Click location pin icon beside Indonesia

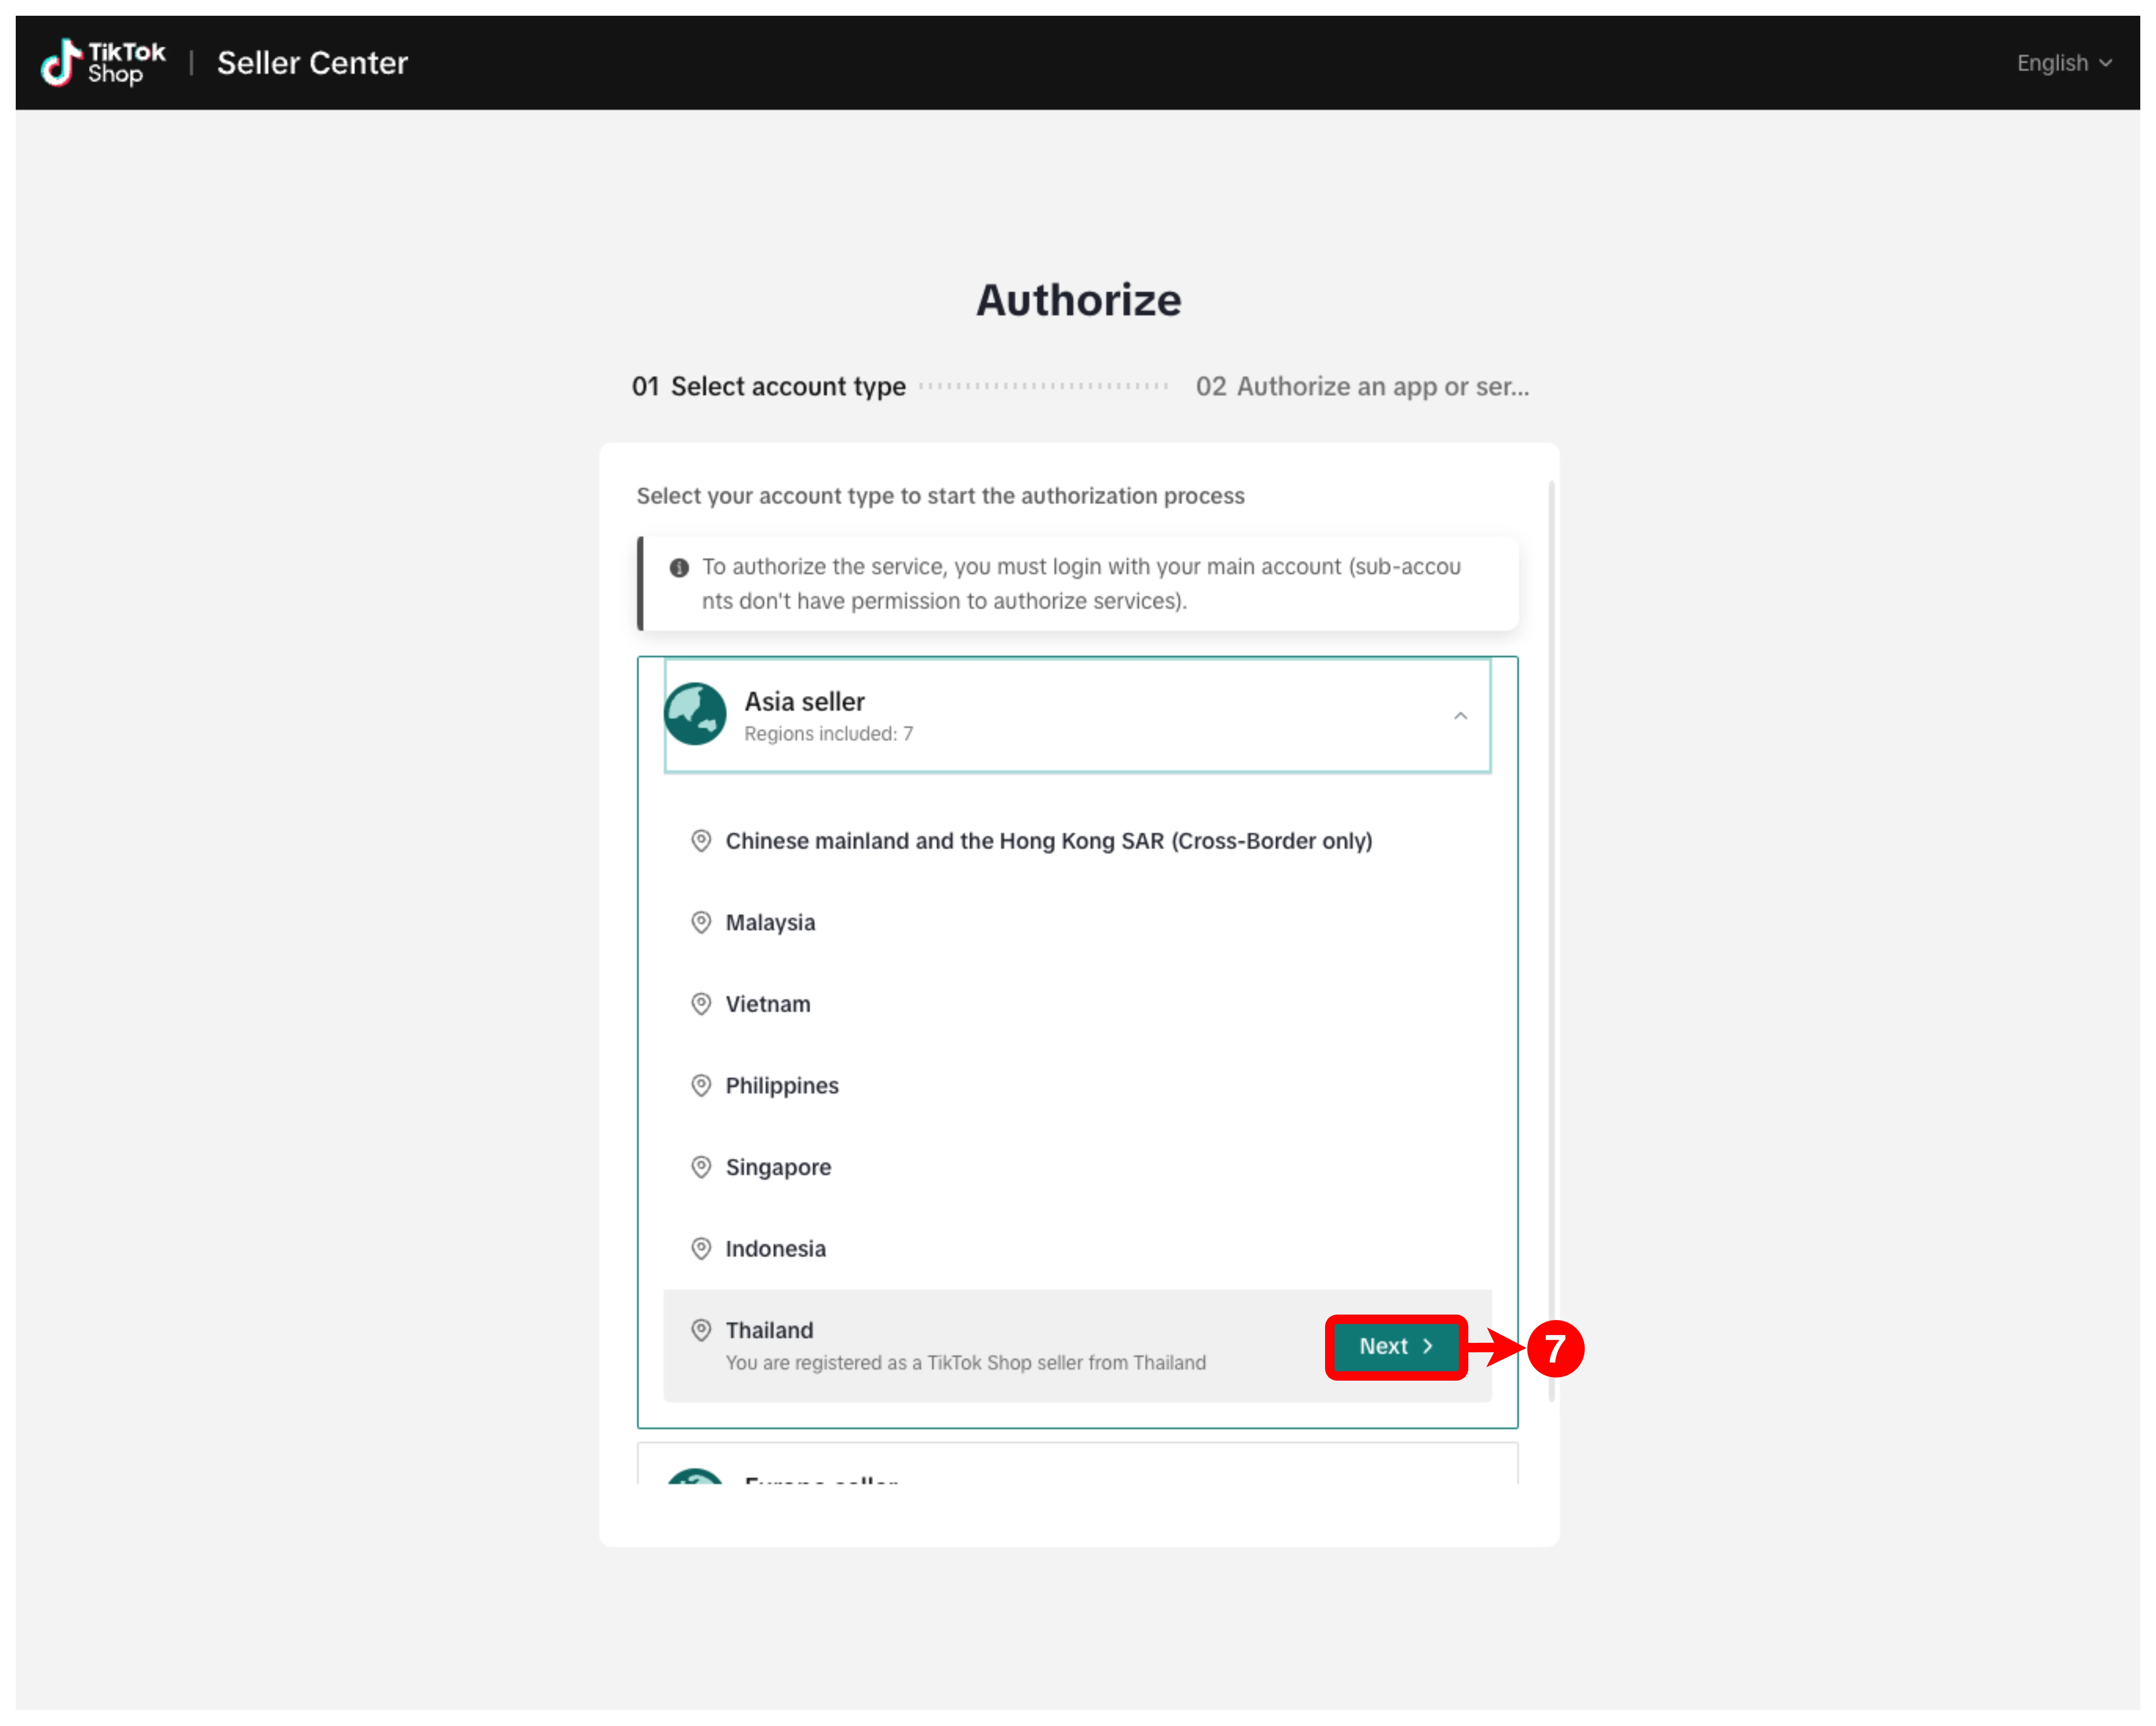(701, 1248)
